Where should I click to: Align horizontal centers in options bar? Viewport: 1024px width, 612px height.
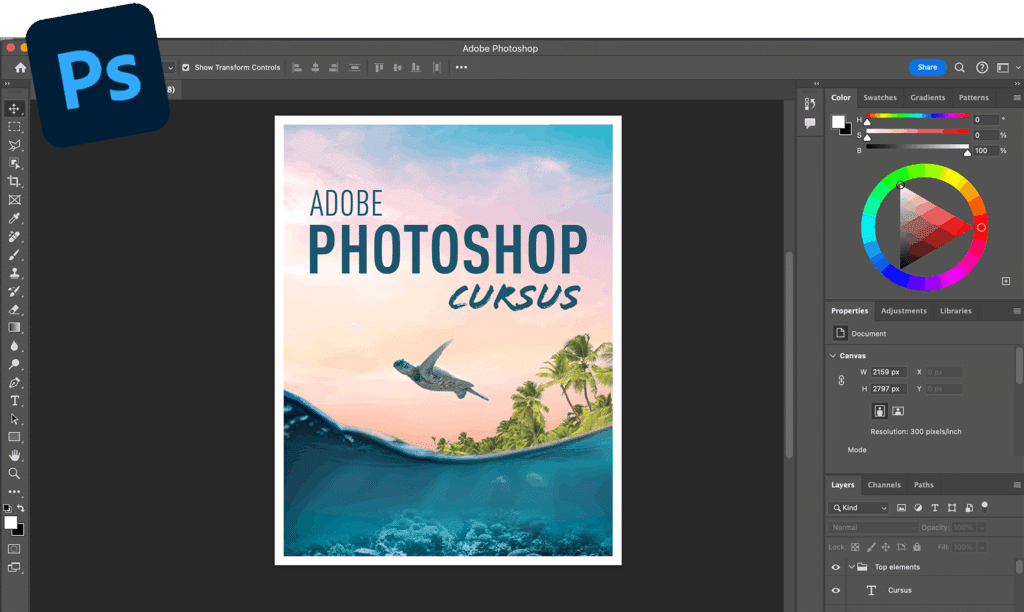point(315,67)
